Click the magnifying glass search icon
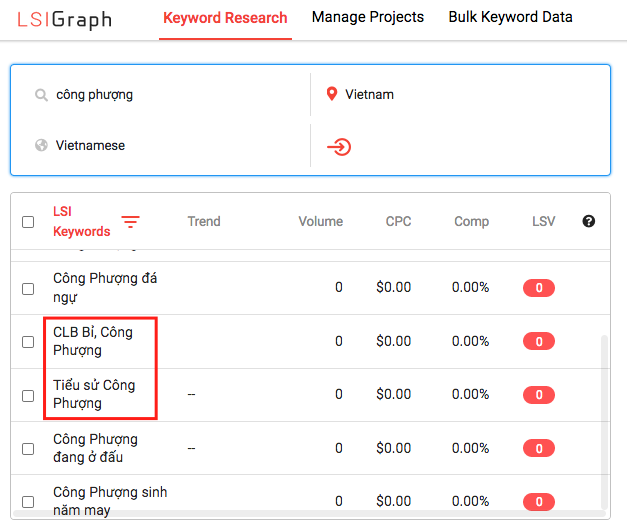The width and height of the screenshot is (627, 529). pos(41,95)
